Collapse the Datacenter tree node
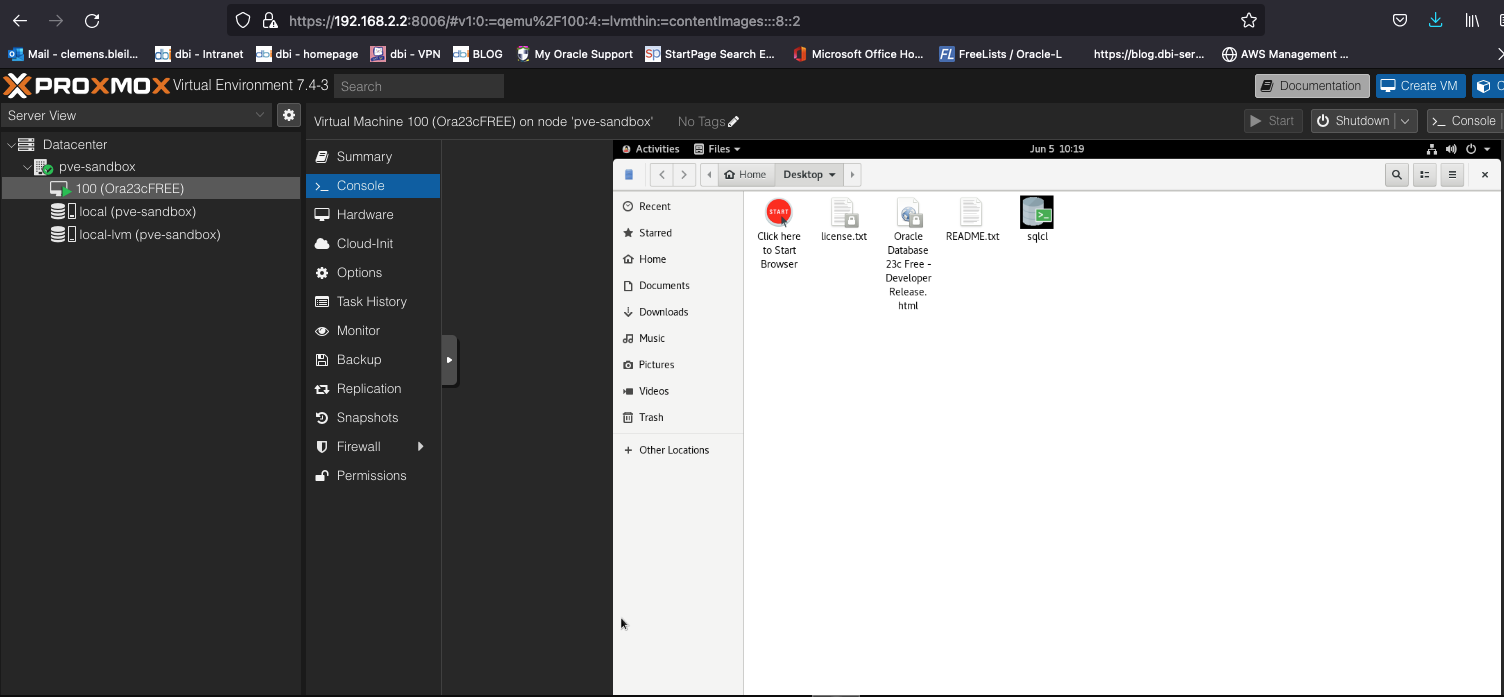Viewport: 1504px width, 697px height. pos(11,145)
